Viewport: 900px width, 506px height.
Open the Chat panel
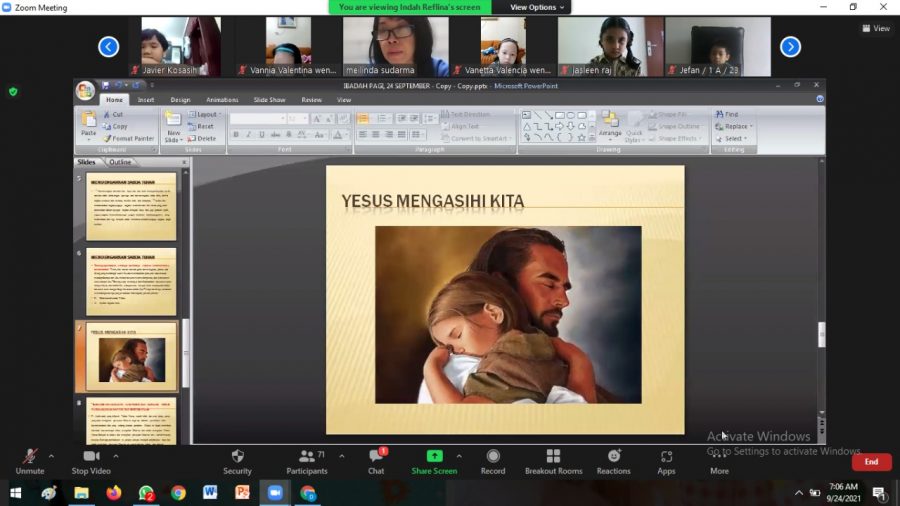coord(375,457)
